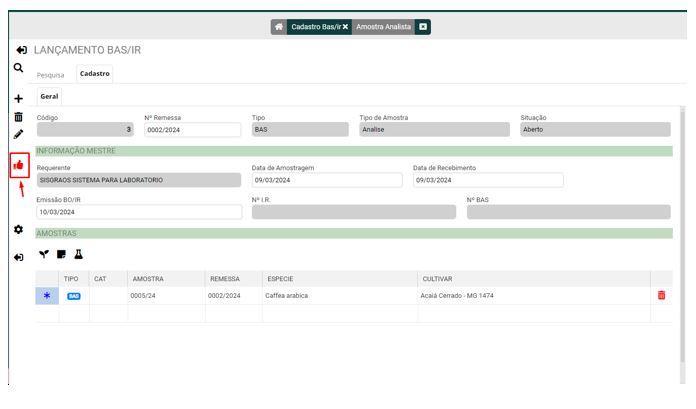Select the Geral tab
The height and width of the screenshot is (409, 696).
point(49,97)
